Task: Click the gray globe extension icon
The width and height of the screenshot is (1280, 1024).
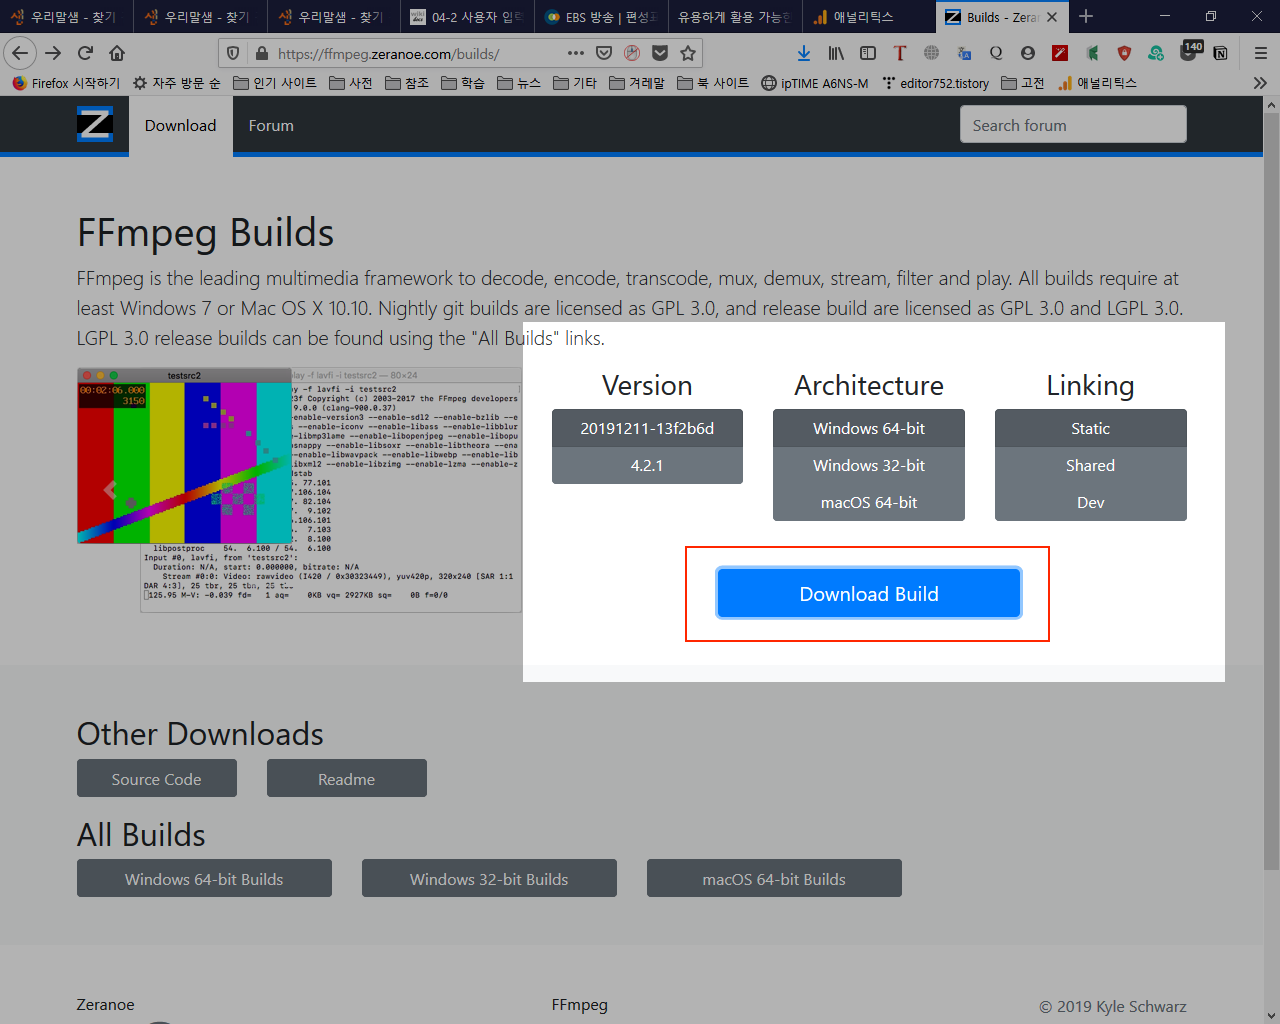Action: point(932,53)
